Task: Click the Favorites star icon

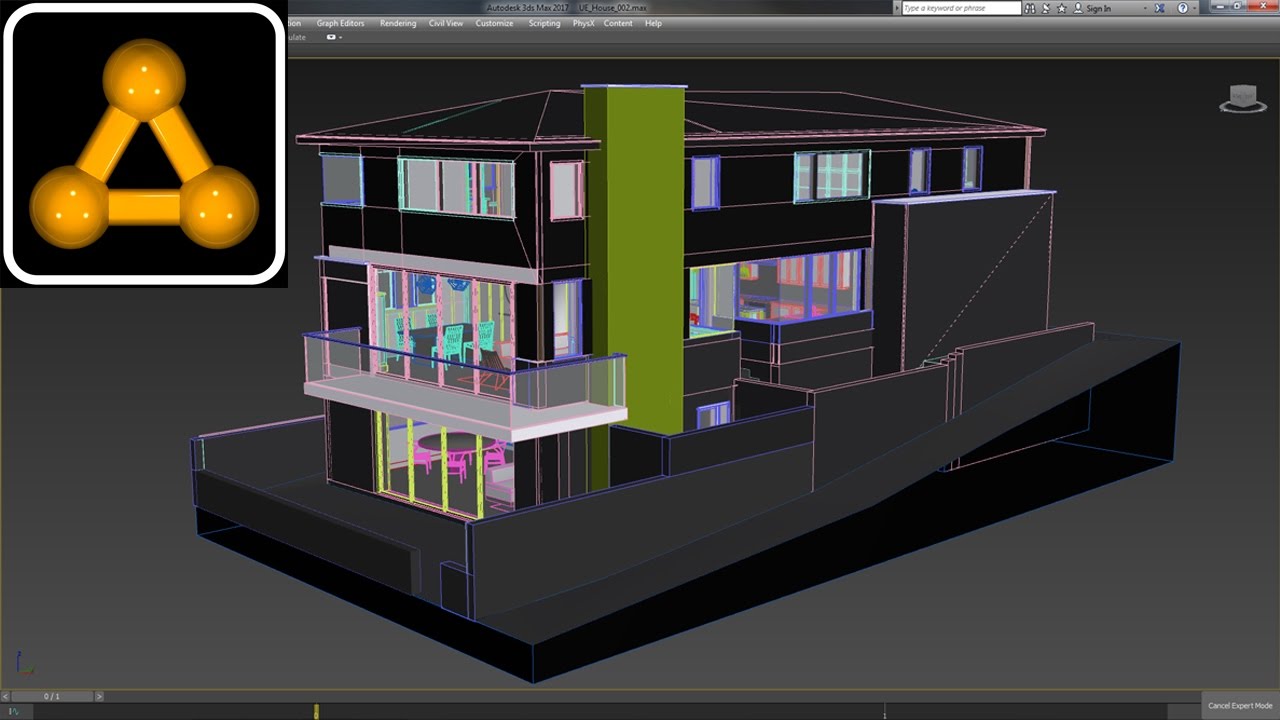Action: (1062, 8)
